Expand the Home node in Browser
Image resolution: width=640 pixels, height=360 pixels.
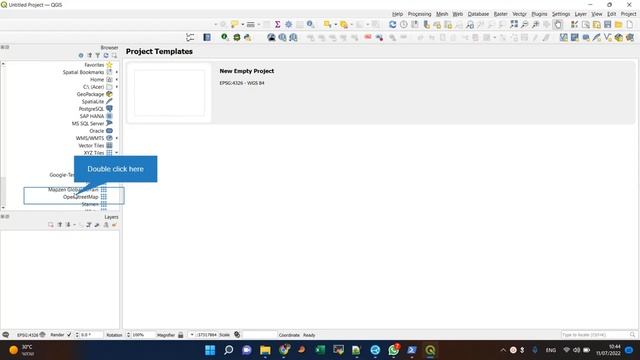pyautogui.click(x=117, y=80)
